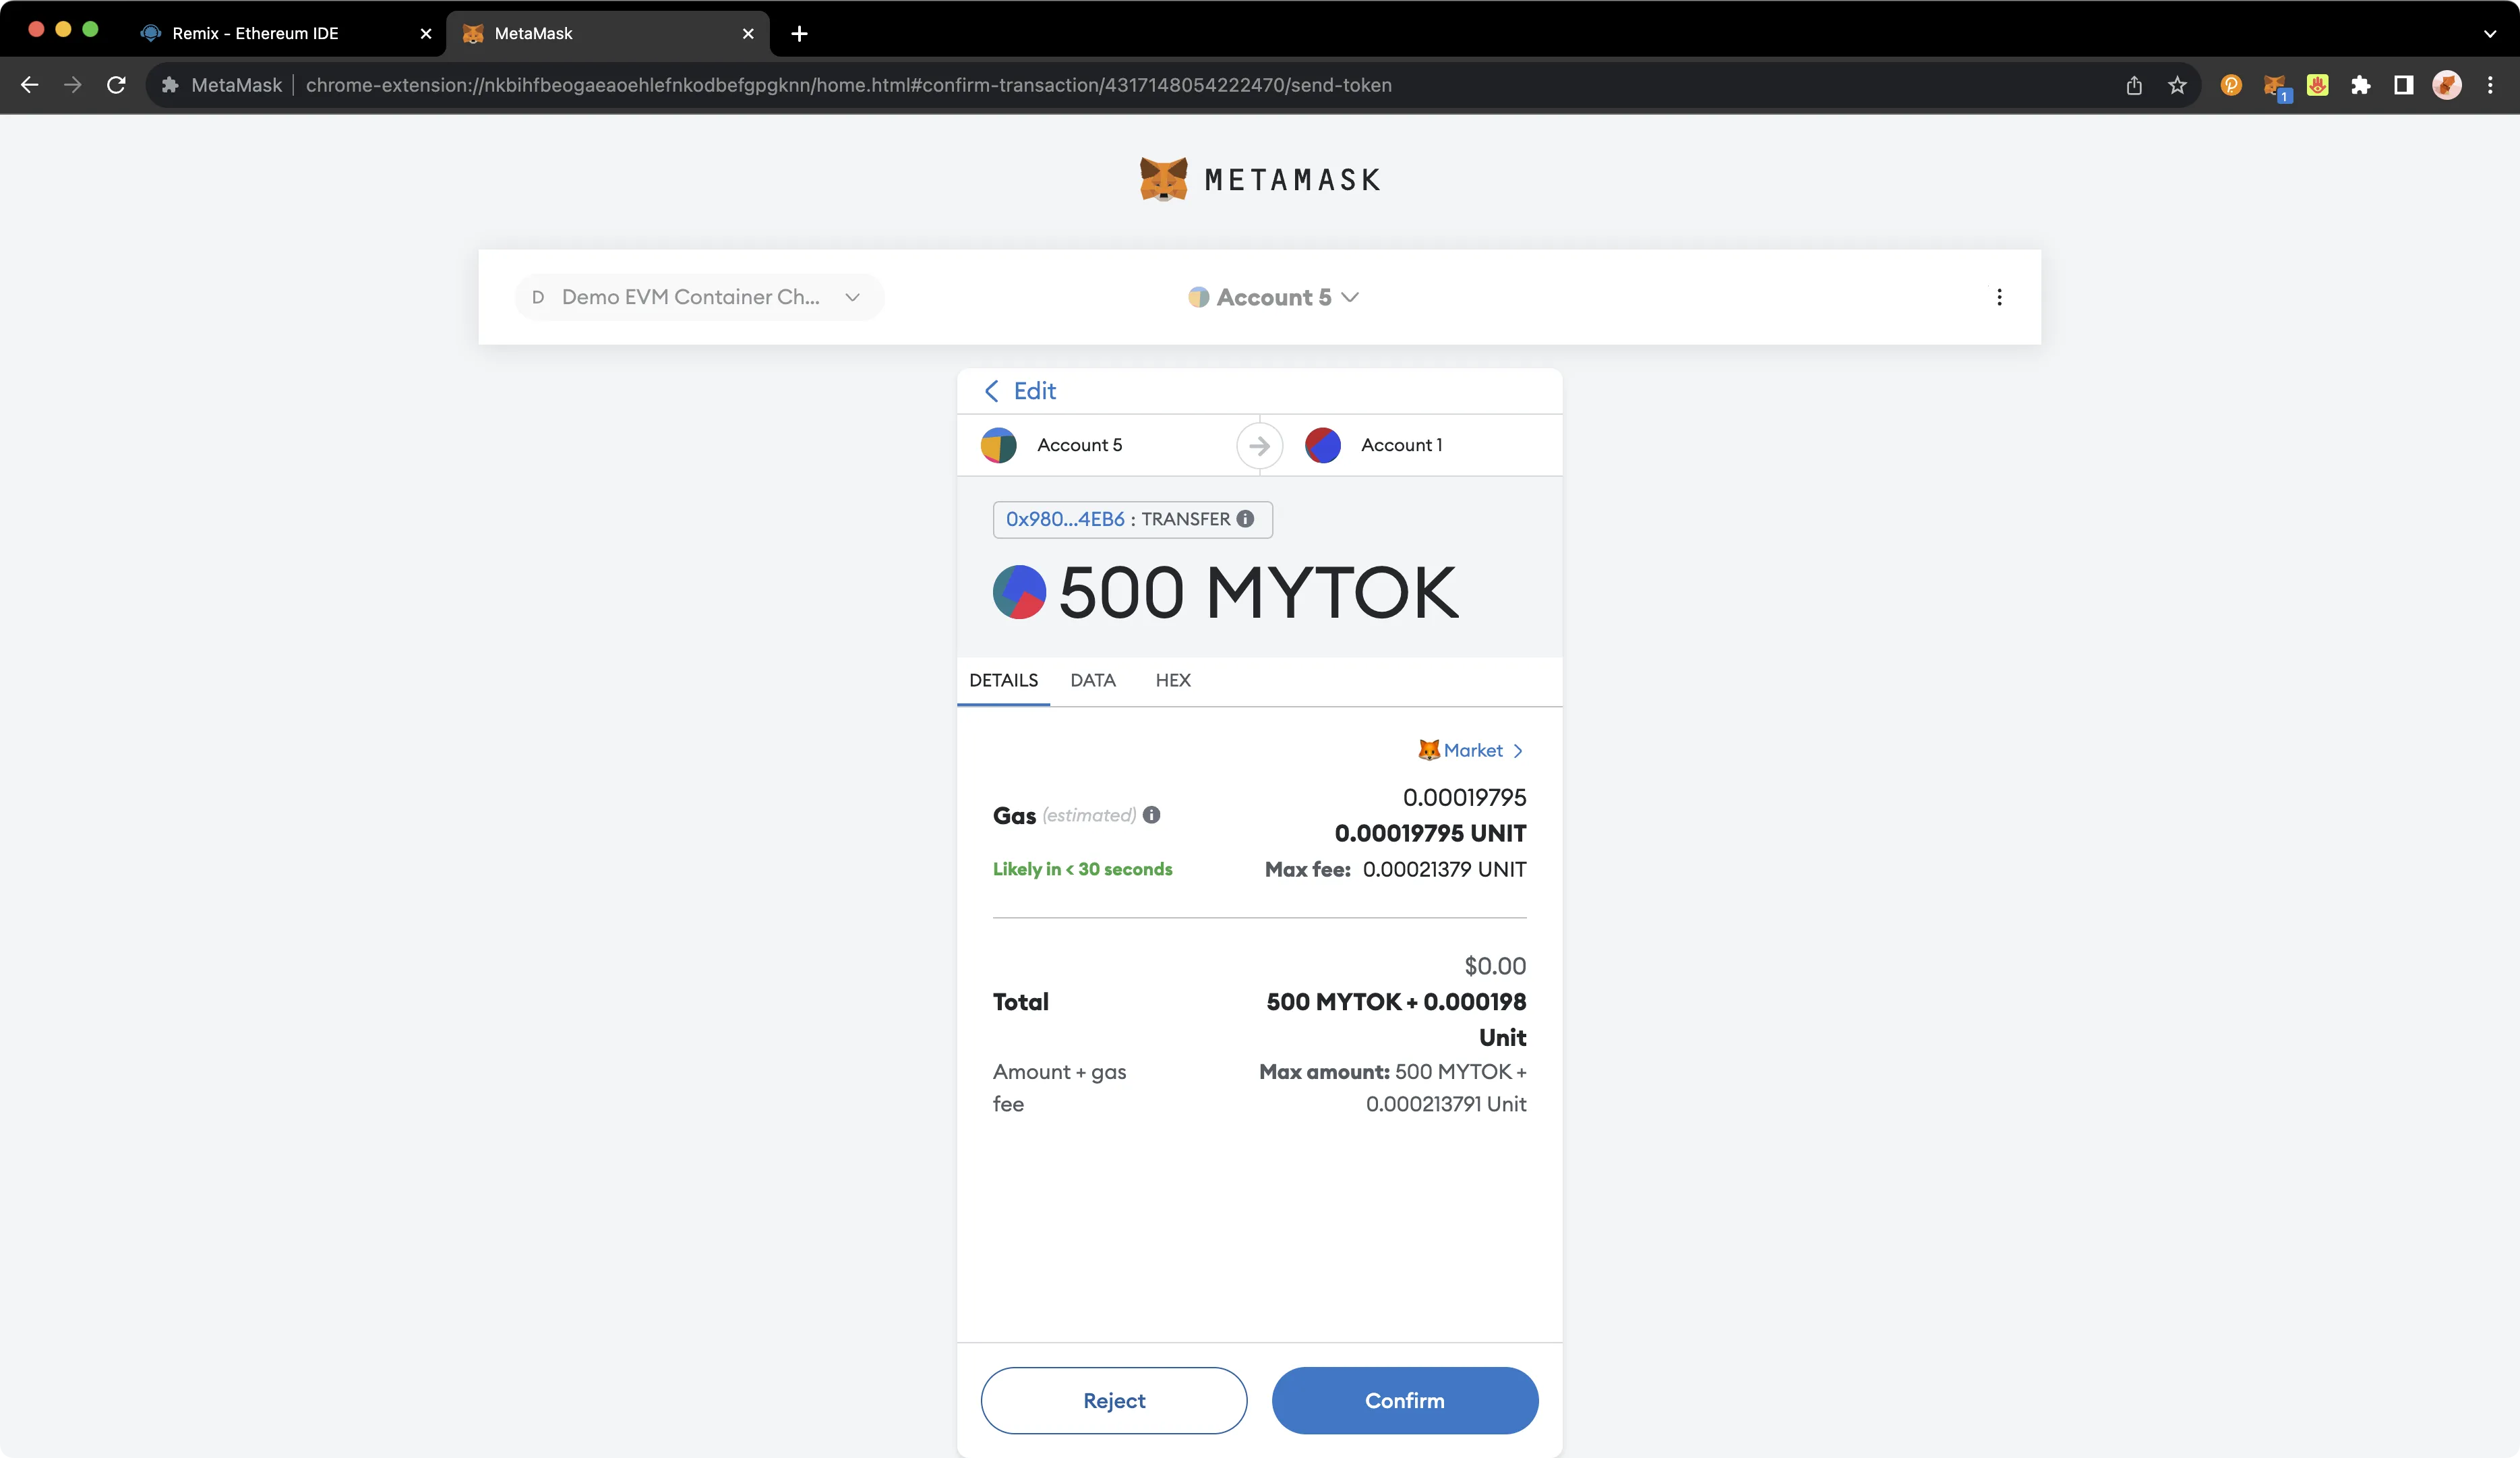Switch to the HEX tab
Screen dimensions: 2520x1458
(1172, 678)
